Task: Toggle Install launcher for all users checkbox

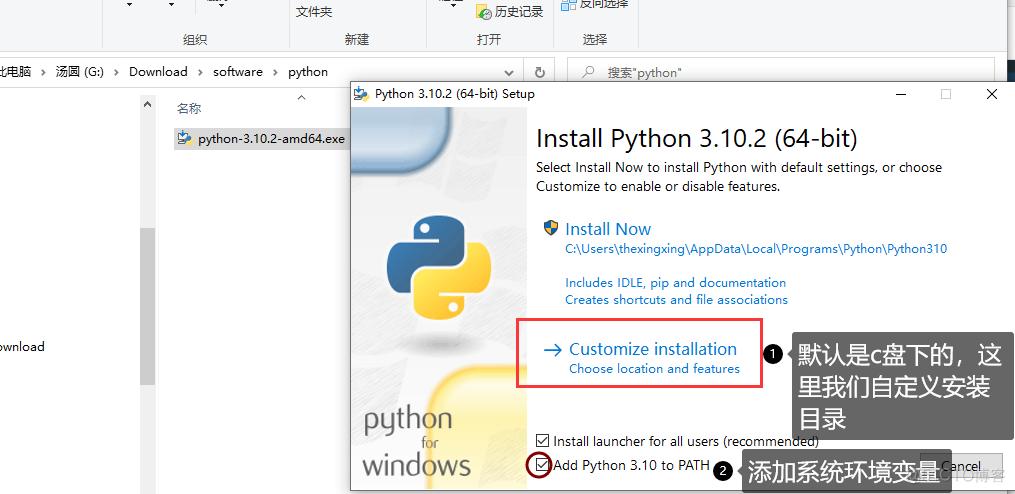Action: click(542, 441)
